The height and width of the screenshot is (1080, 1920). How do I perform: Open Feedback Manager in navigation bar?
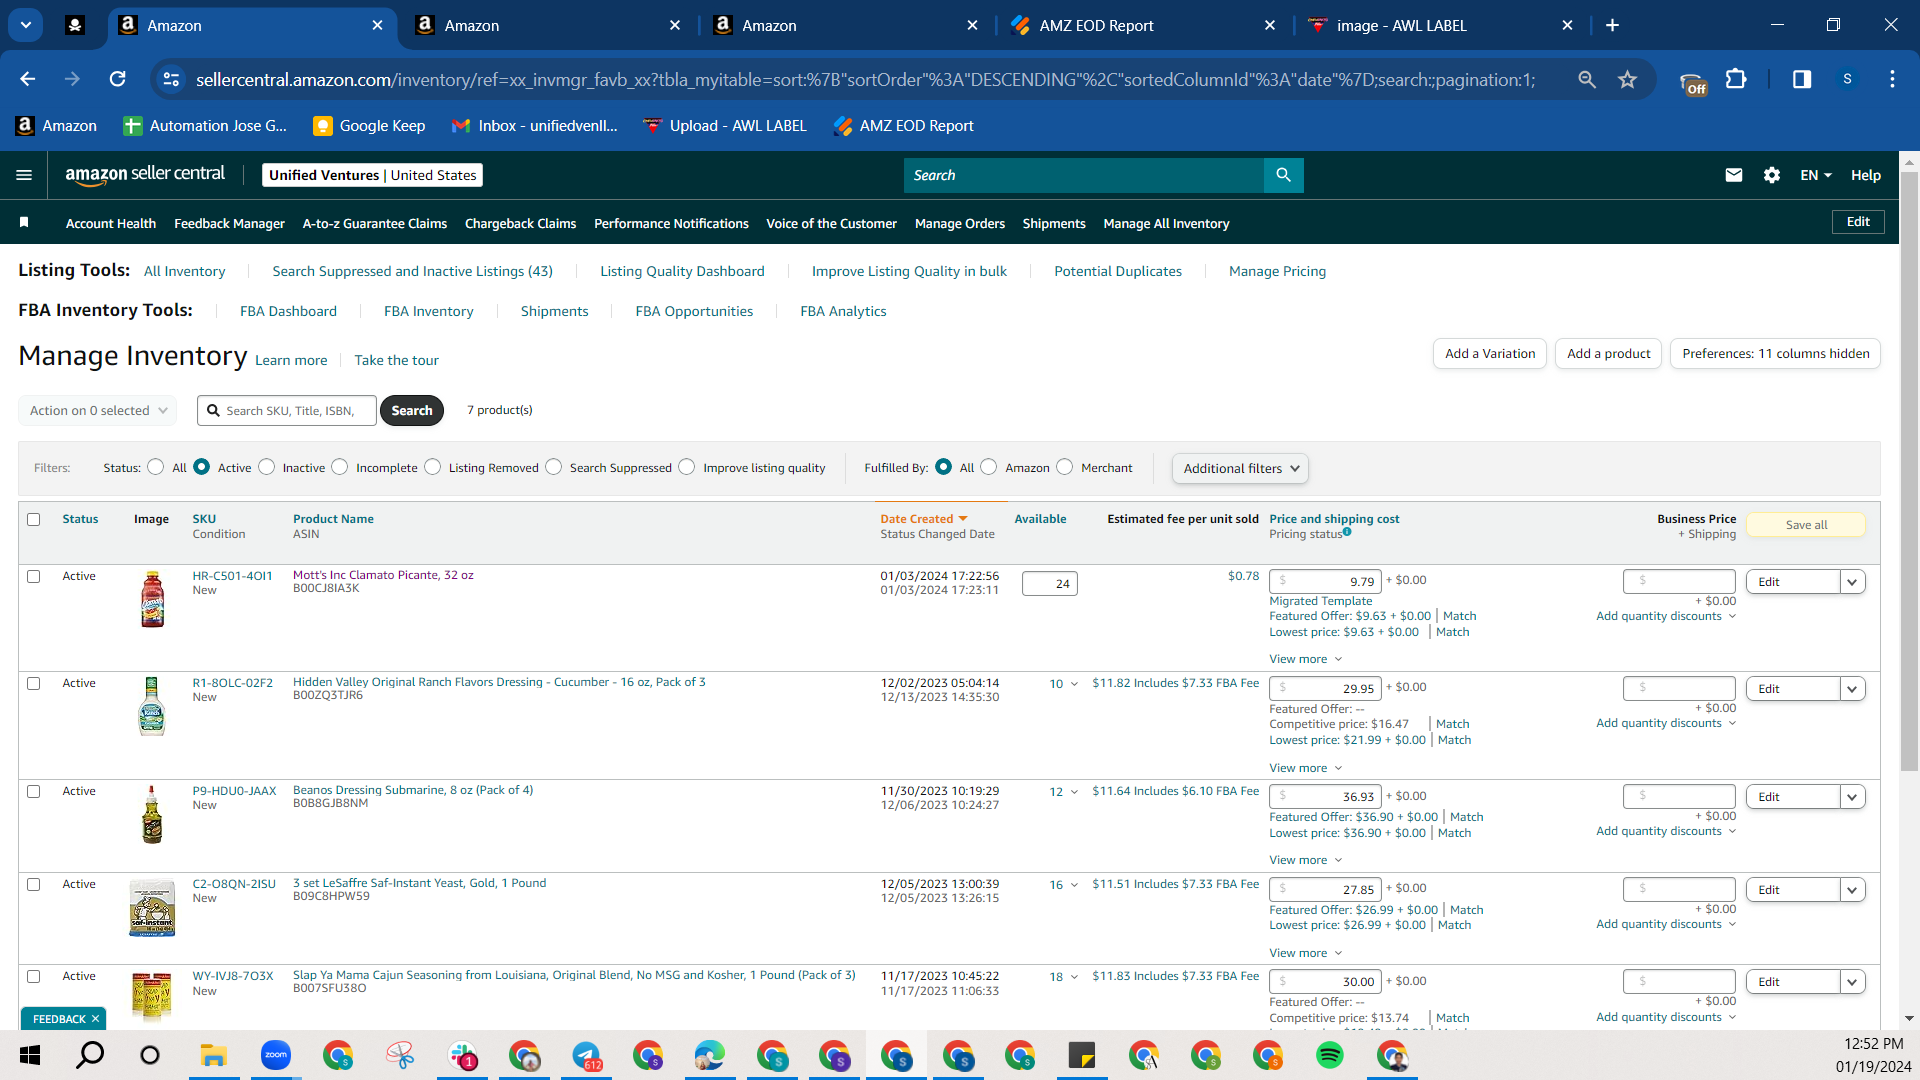(x=229, y=223)
